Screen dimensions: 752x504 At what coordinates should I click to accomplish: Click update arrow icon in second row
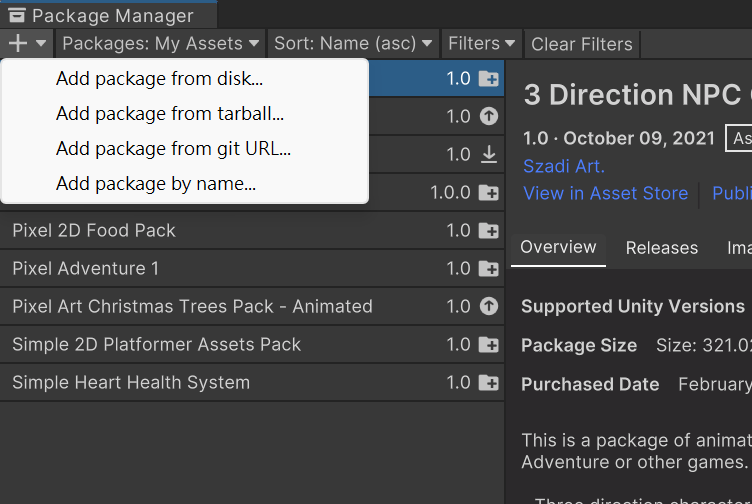coord(489,116)
